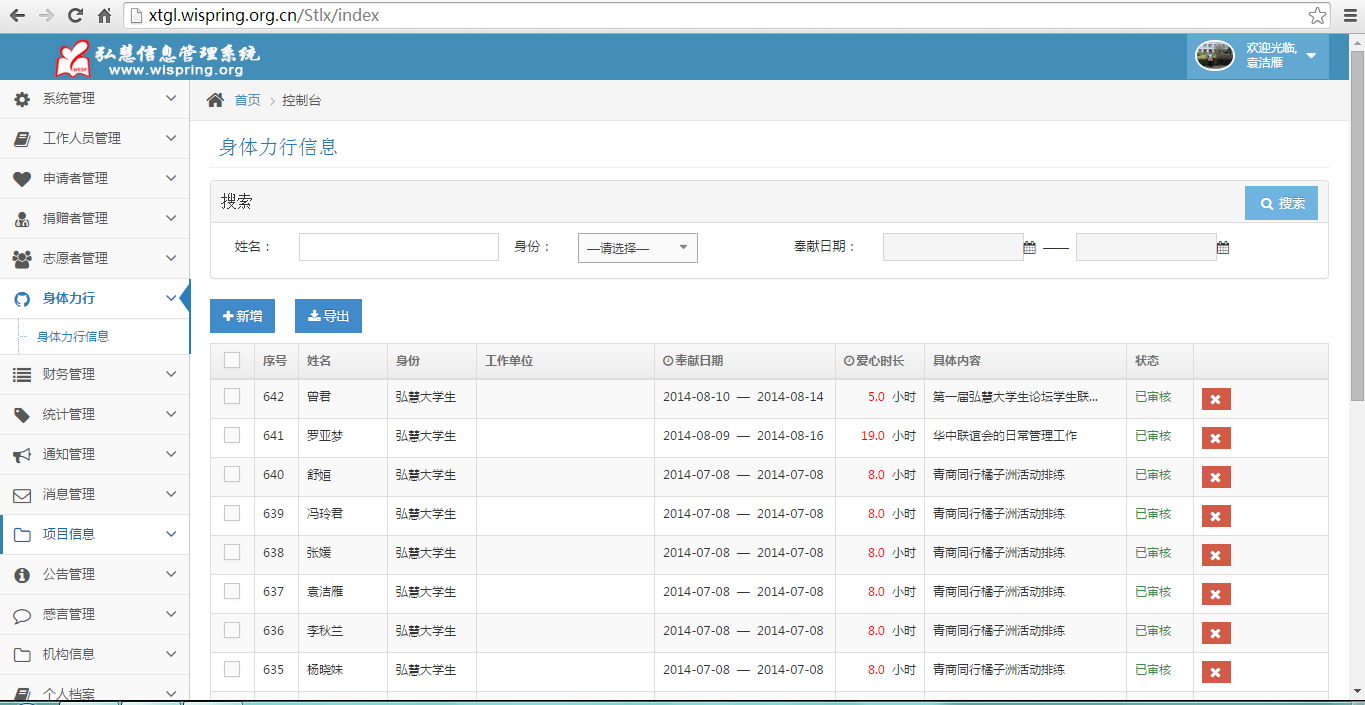Check the checkbox for row 642 曾君
This screenshot has width=1365, height=705.
[x=231, y=398]
